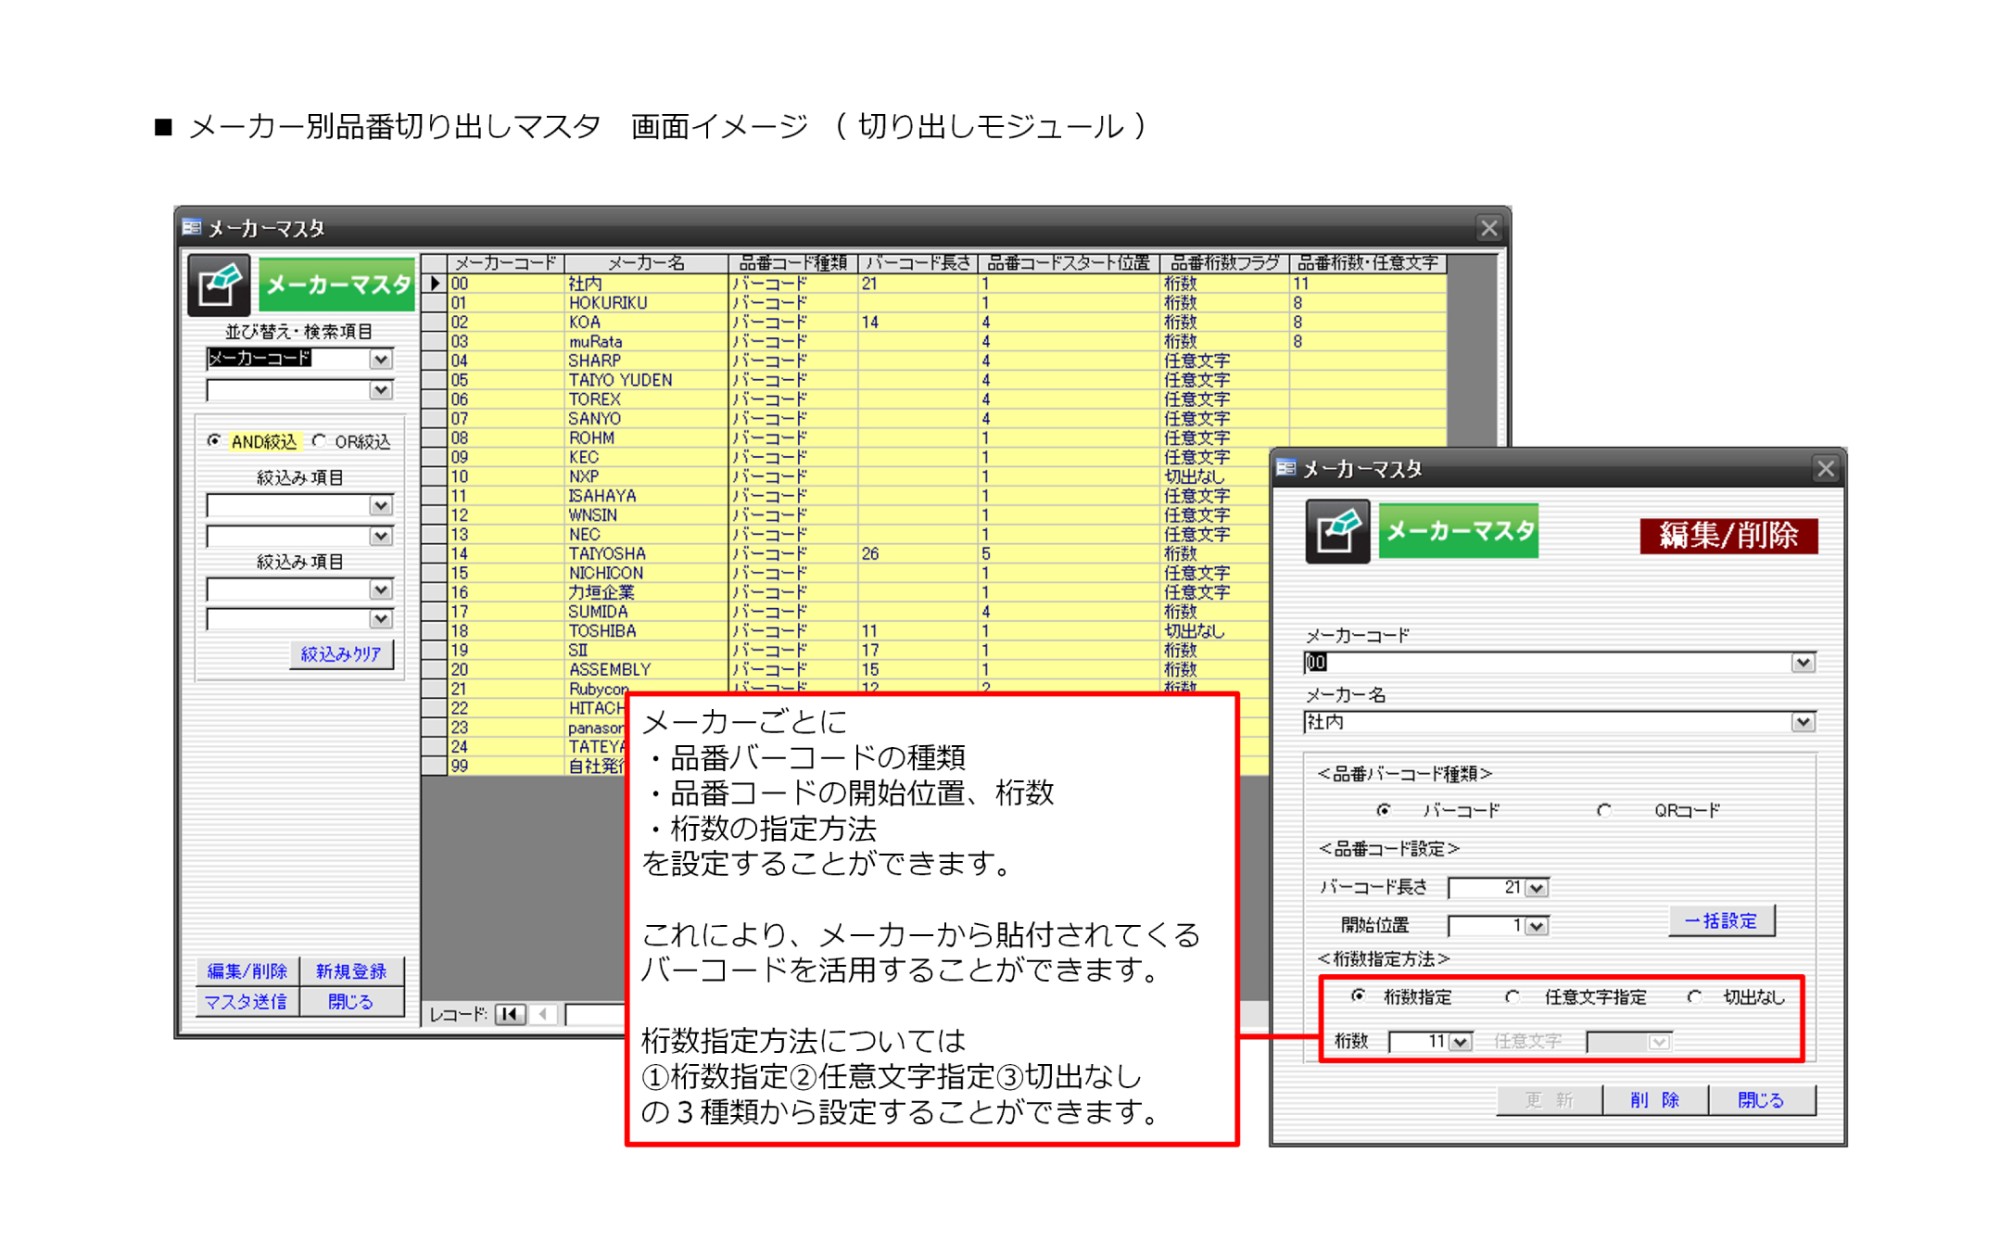This screenshot has height=1242, width=2000.
Task: Select SHARP cell in maker table
Action: (647, 361)
